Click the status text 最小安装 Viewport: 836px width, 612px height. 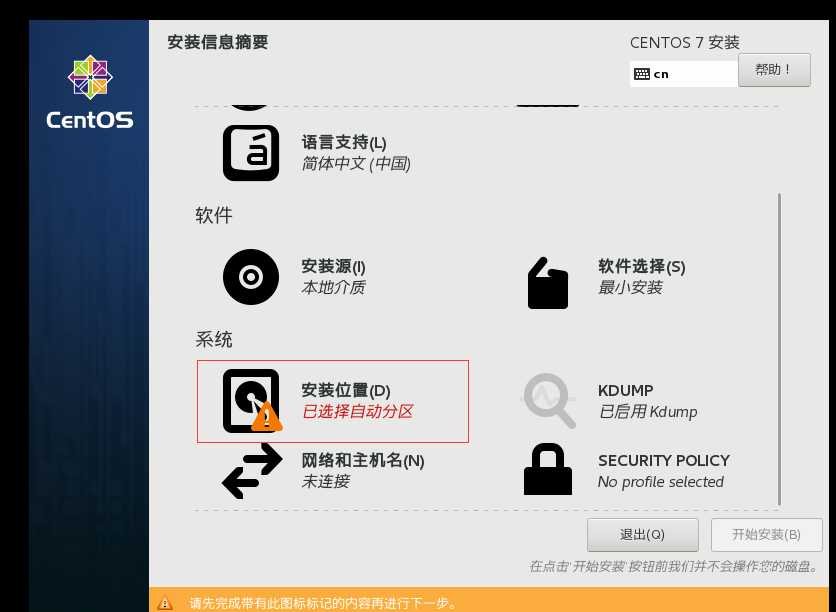tap(630, 287)
